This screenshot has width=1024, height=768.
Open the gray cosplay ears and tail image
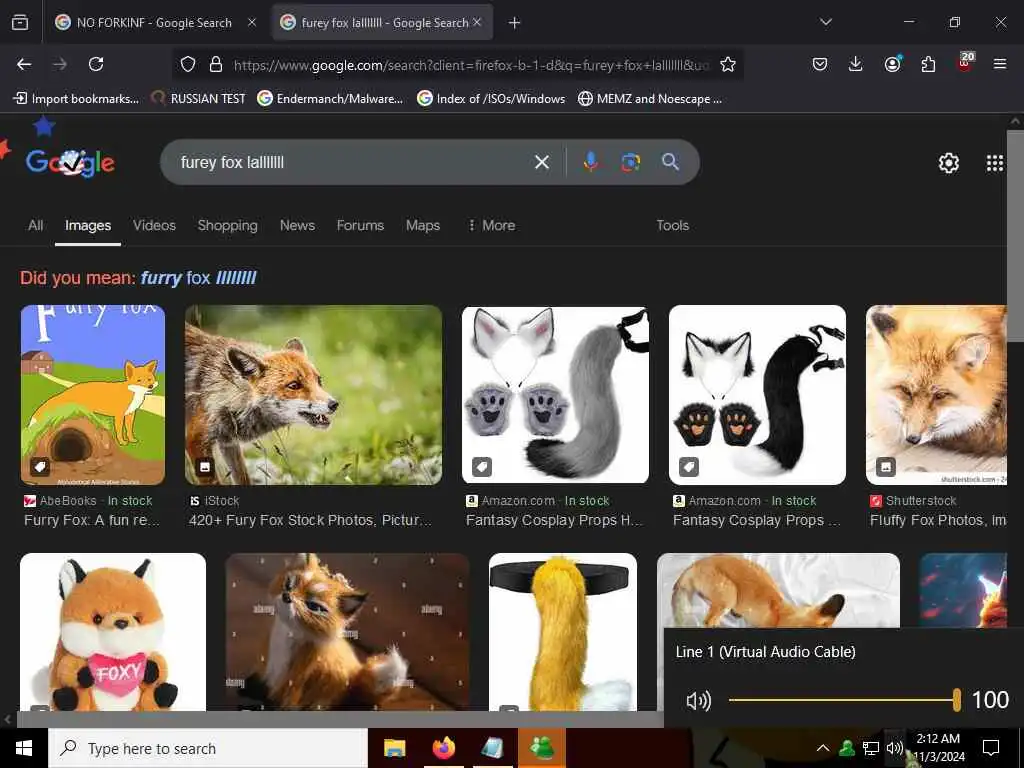pos(555,394)
